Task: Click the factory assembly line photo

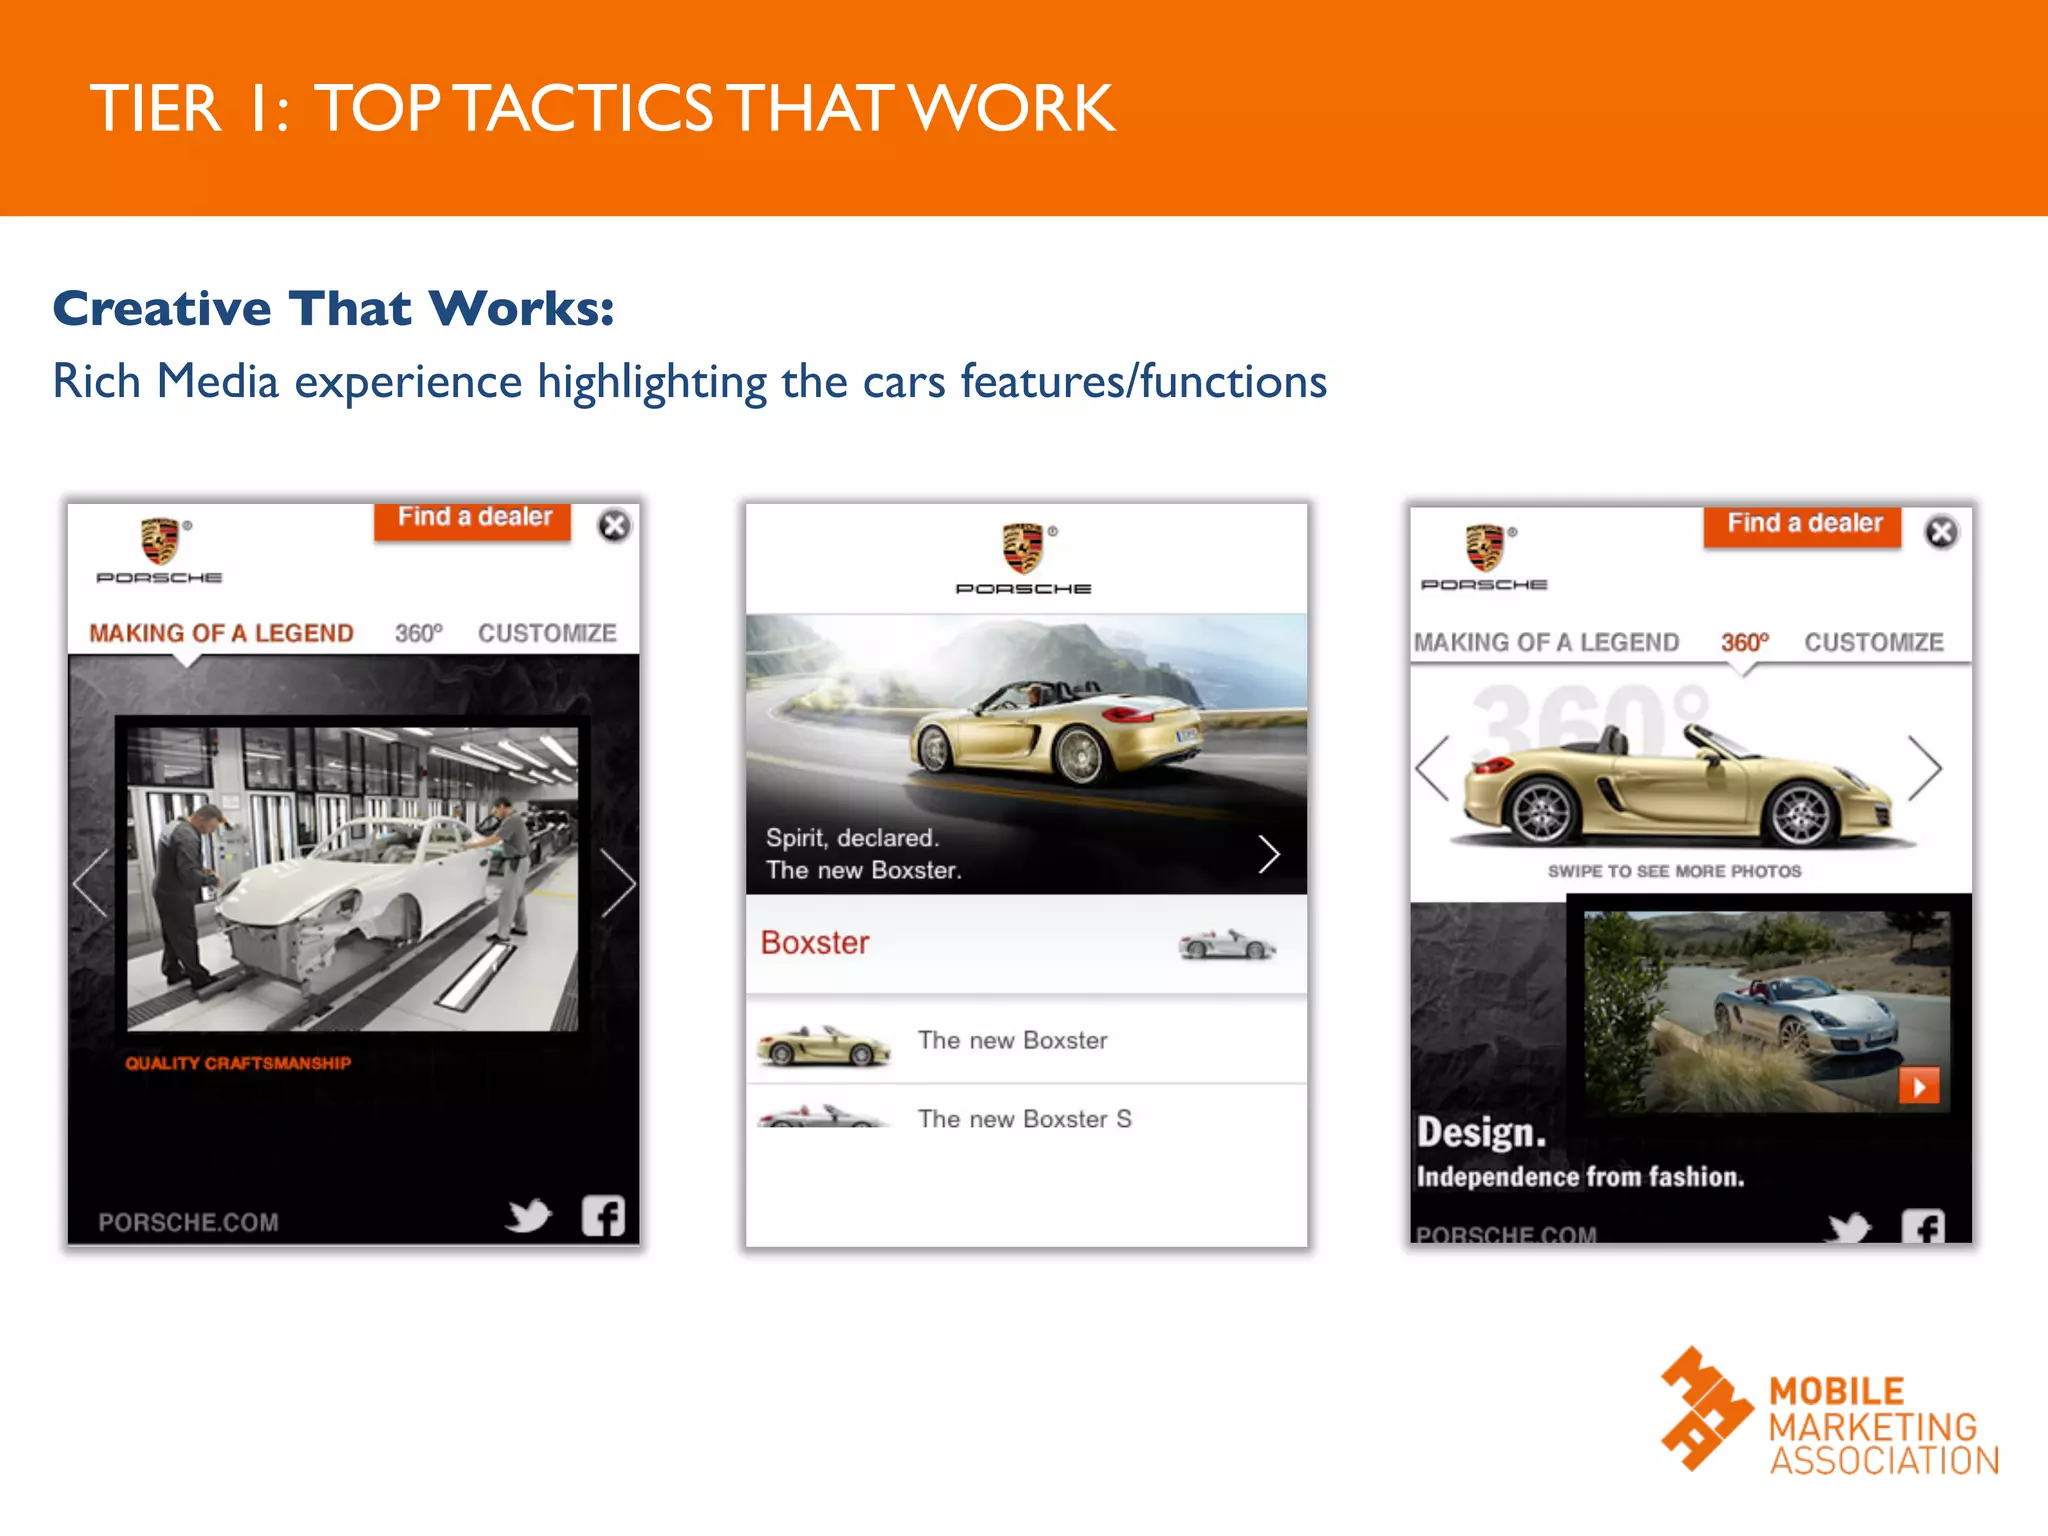Action: 352,879
